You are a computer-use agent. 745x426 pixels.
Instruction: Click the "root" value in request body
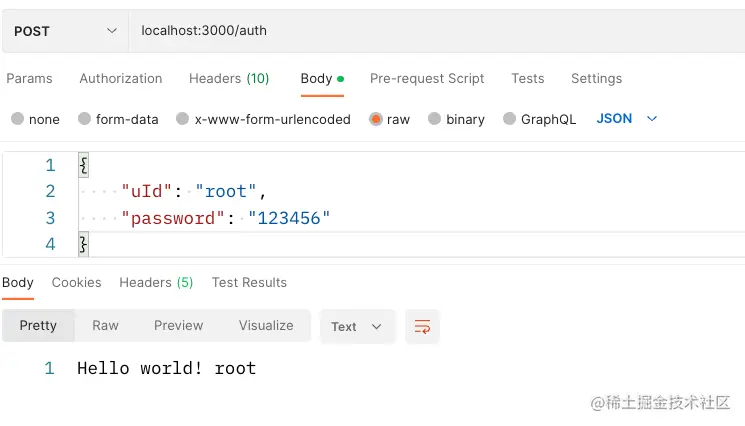pos(226,191)
